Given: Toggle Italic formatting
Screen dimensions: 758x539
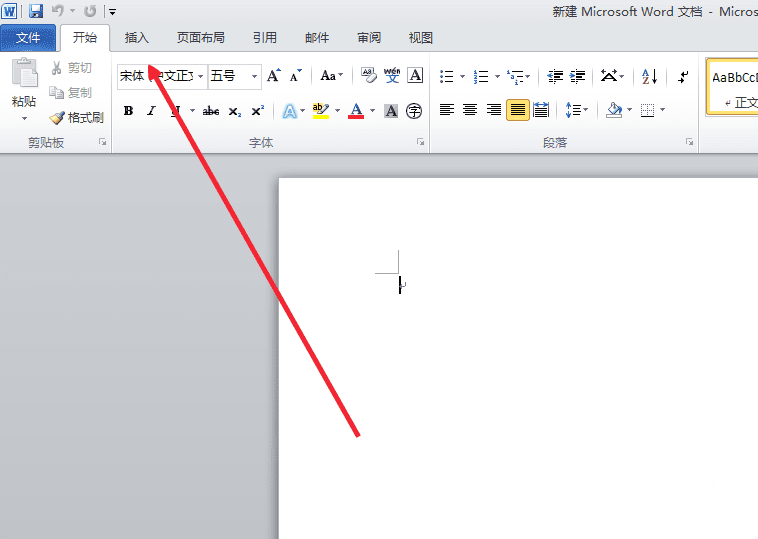Looking at the screenshot, I should pyautogui.click(x=151, y=111).
